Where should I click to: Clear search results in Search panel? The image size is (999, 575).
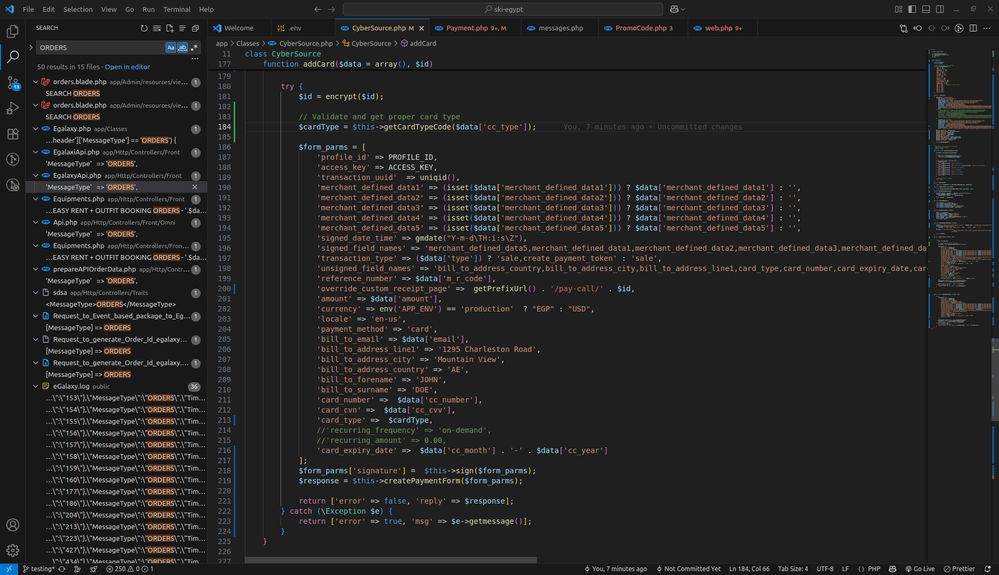pos(158,28)
